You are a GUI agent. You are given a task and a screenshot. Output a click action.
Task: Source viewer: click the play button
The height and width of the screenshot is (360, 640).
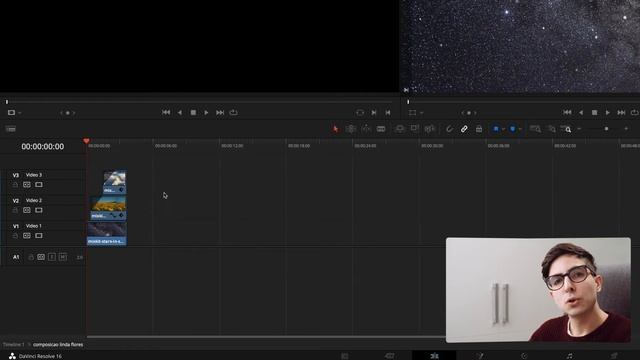tap(206, 112)
